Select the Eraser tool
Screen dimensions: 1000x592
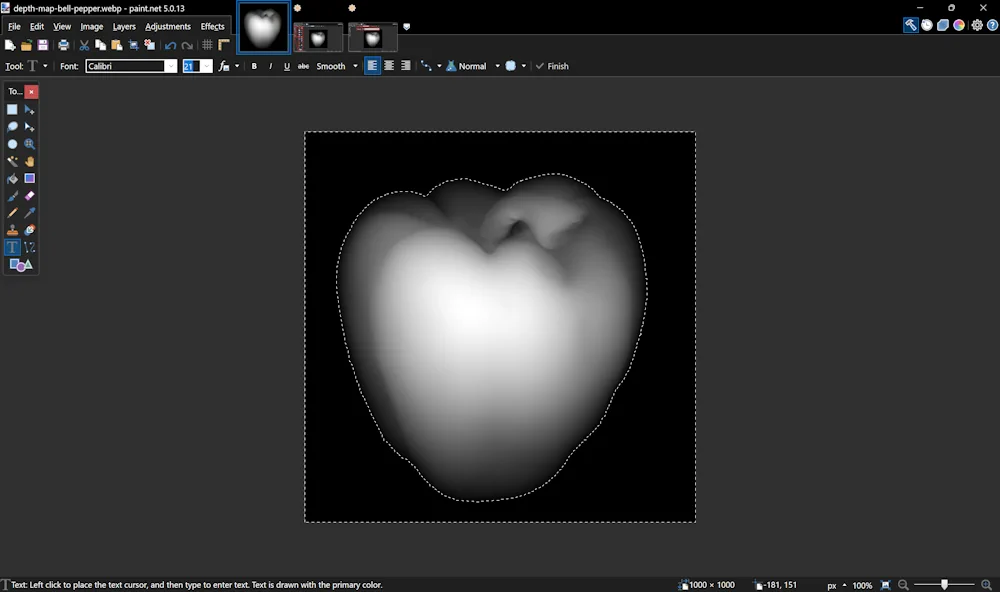click(29, 196)
